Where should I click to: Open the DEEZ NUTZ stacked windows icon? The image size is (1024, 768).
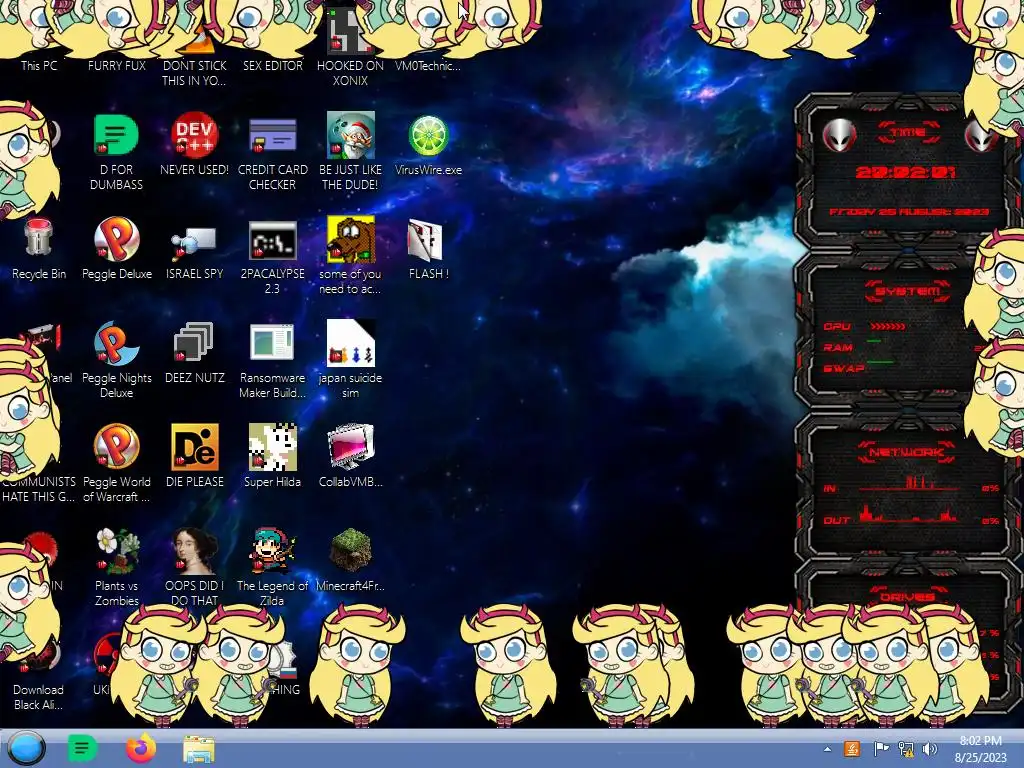coord(193,342)
